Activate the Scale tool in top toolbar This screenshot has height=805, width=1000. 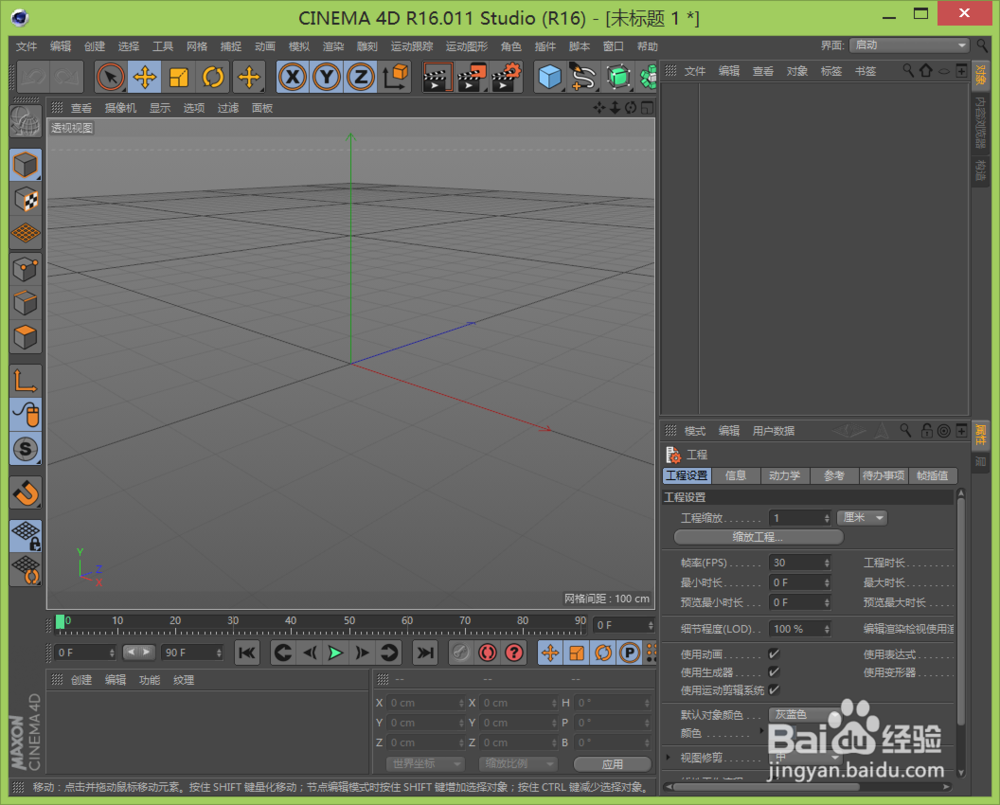[x=179, y=77]
